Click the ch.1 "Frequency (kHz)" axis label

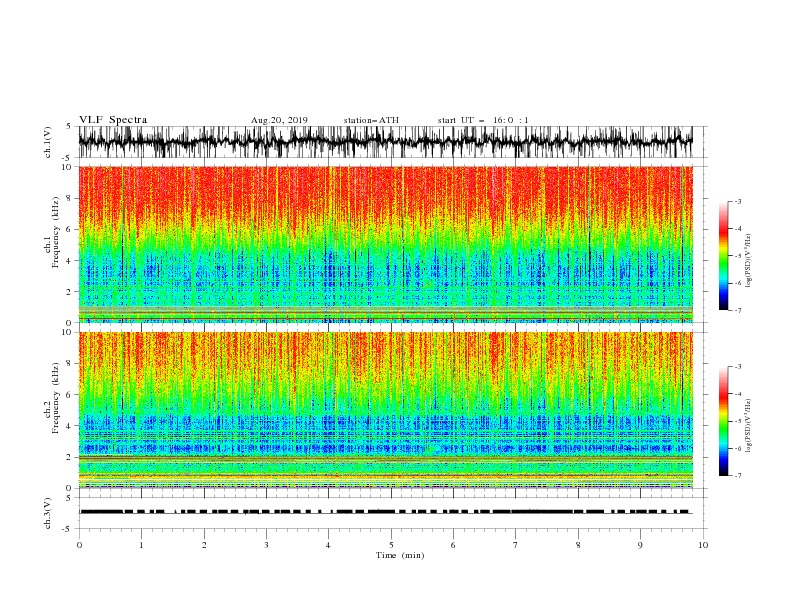[x=57, y=233]
